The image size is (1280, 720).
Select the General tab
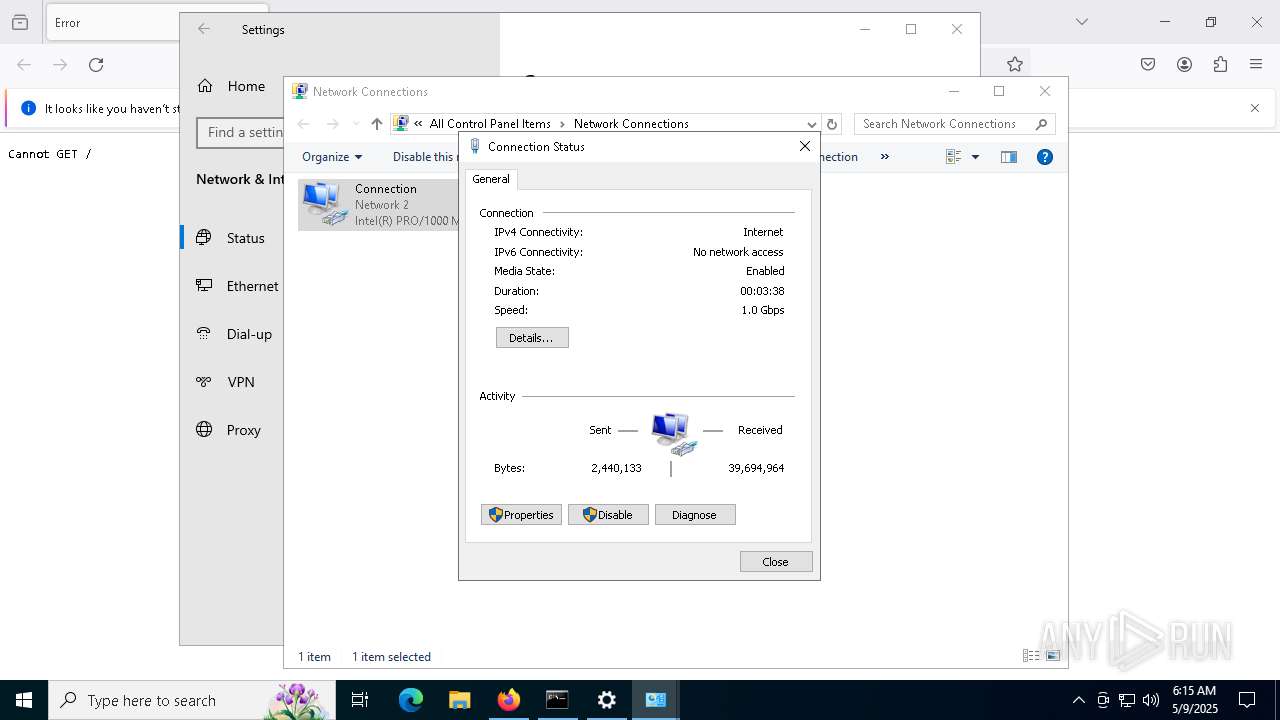point(491,179)
